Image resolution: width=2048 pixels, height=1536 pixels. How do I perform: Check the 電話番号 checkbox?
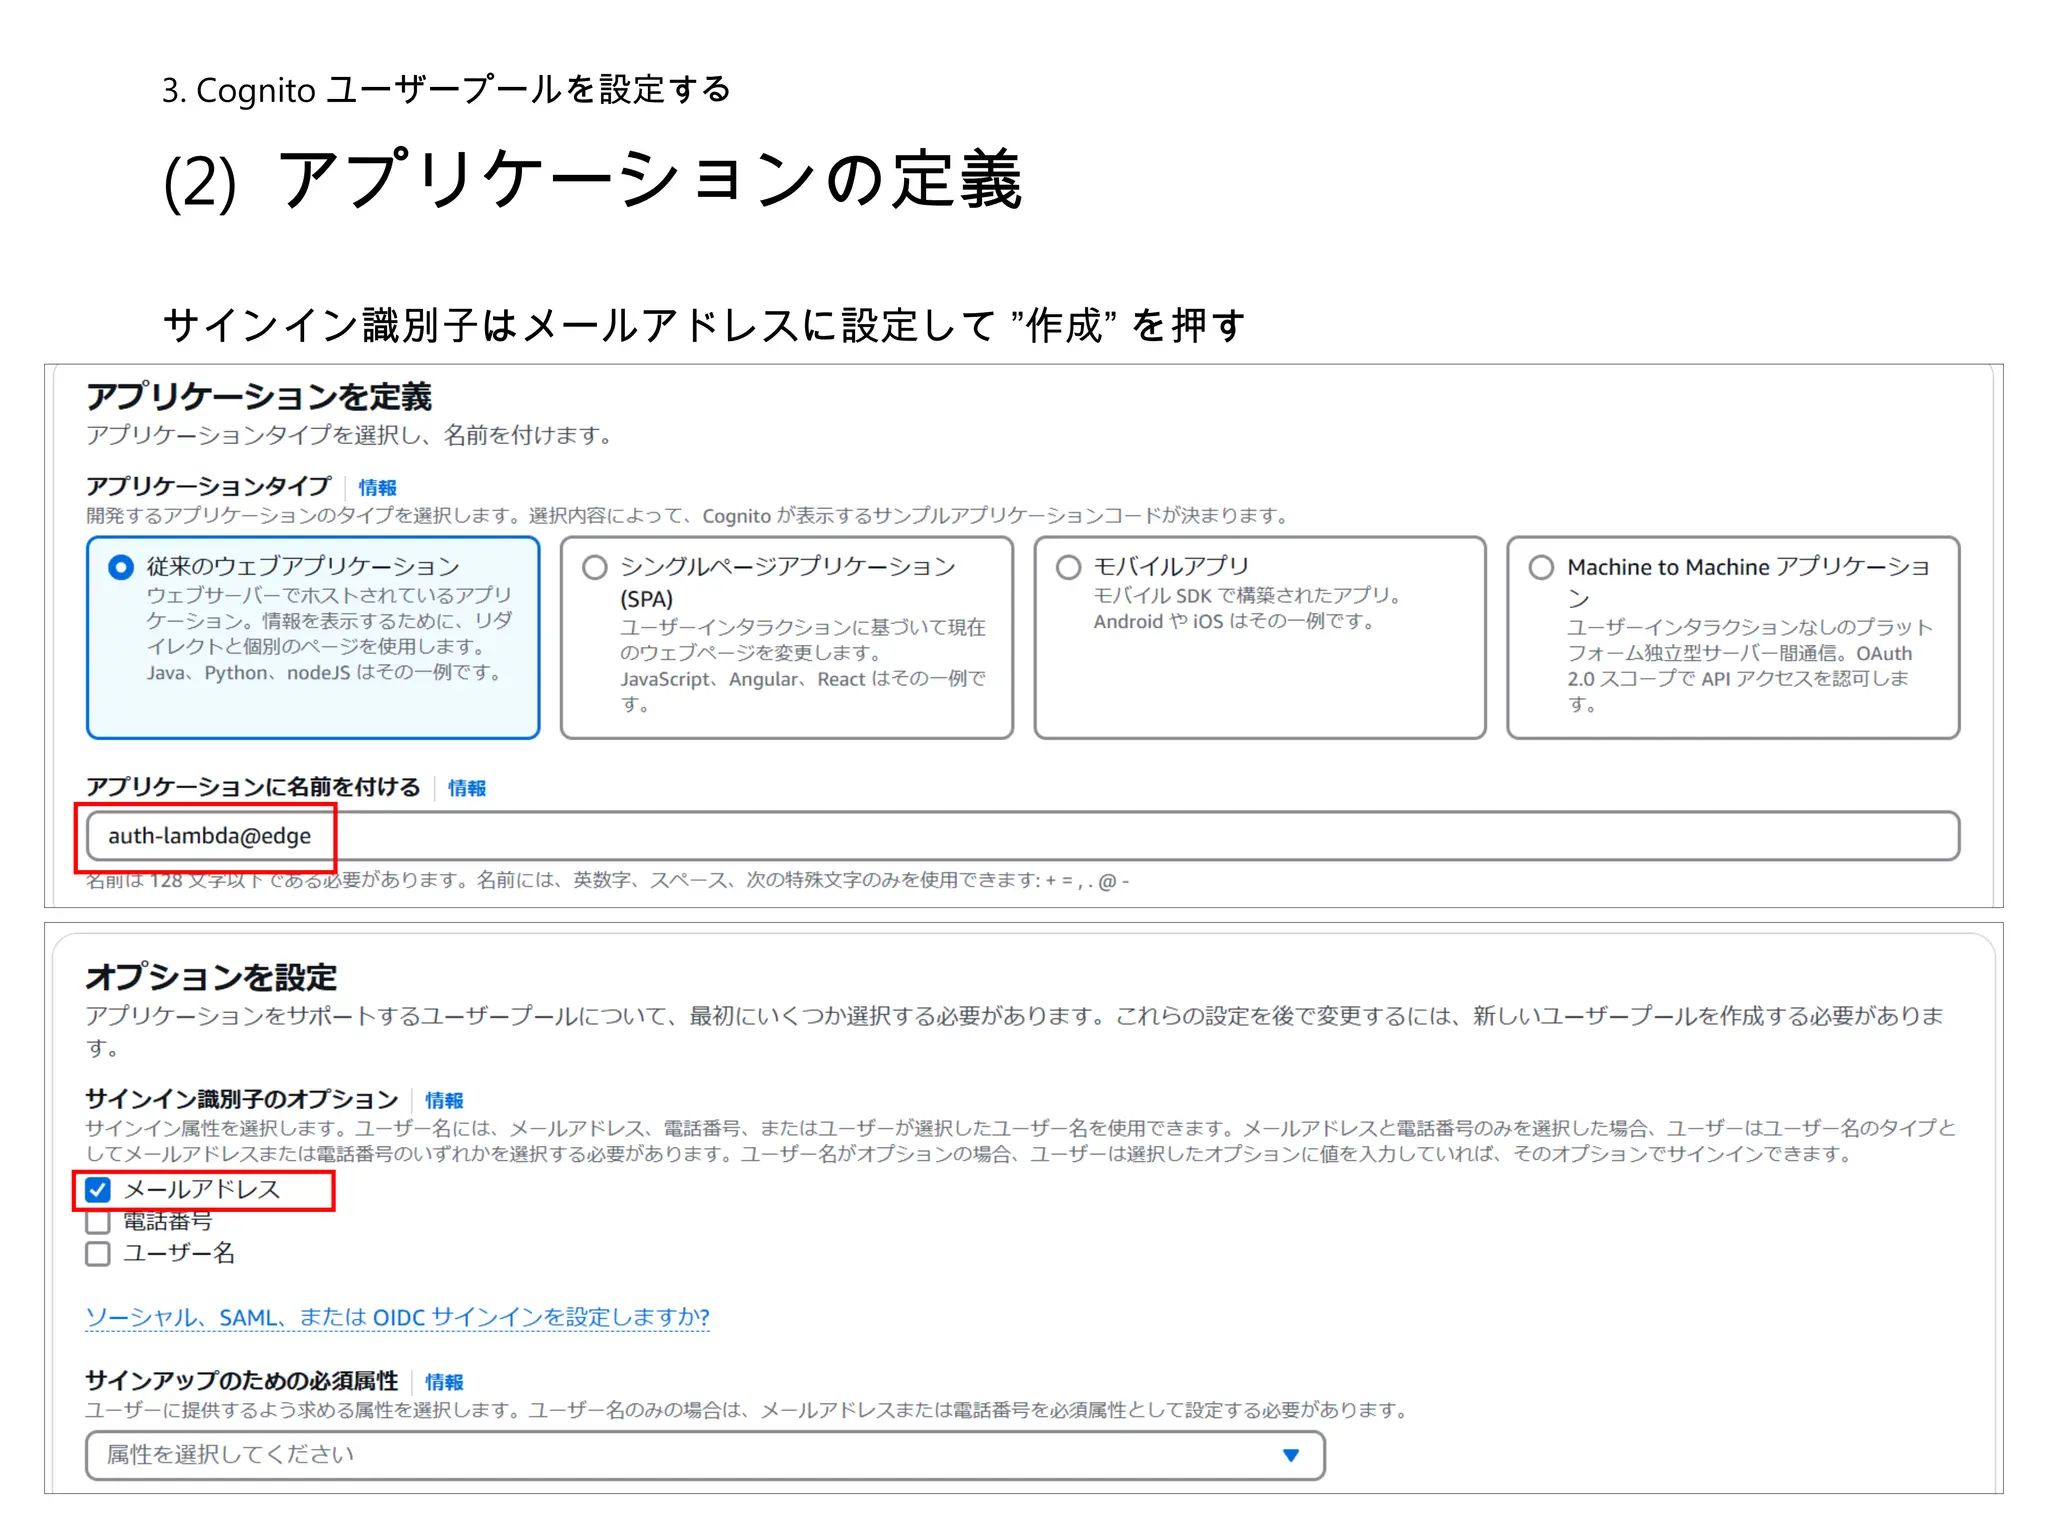[x=98, y=1222]
